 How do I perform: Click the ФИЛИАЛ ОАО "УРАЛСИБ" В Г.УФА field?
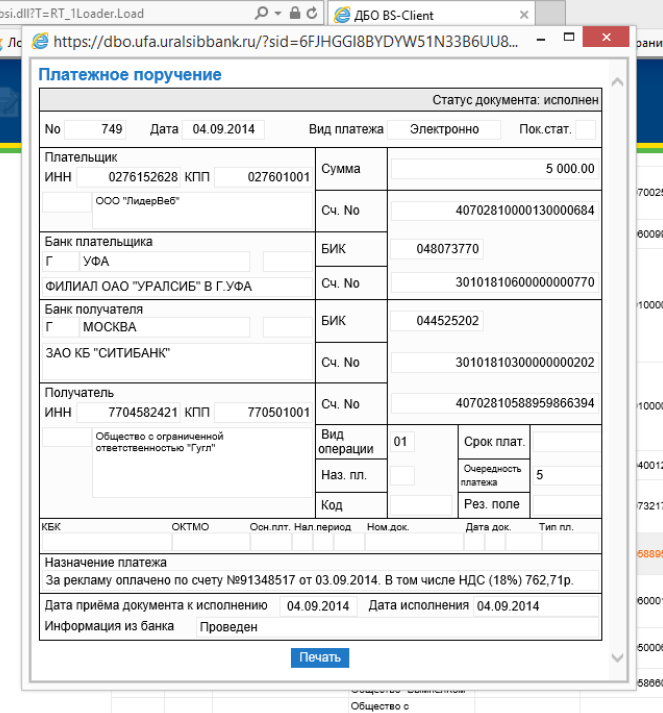pos(177,286)
